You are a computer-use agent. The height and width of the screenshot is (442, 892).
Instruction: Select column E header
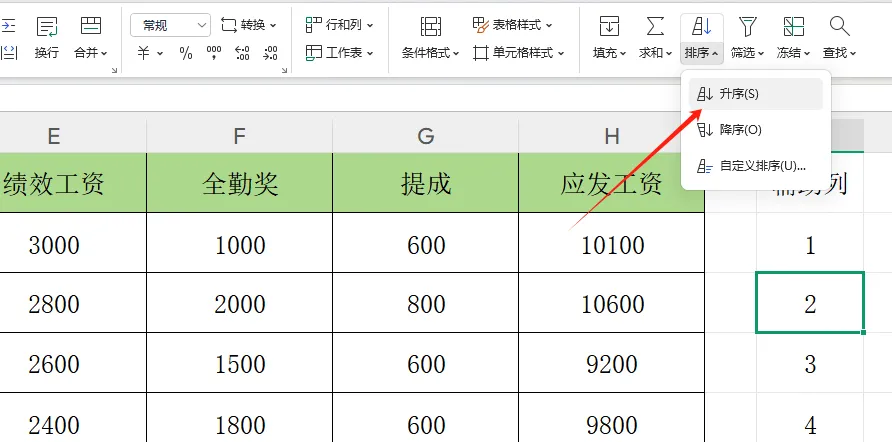click(x=73, y=136)
